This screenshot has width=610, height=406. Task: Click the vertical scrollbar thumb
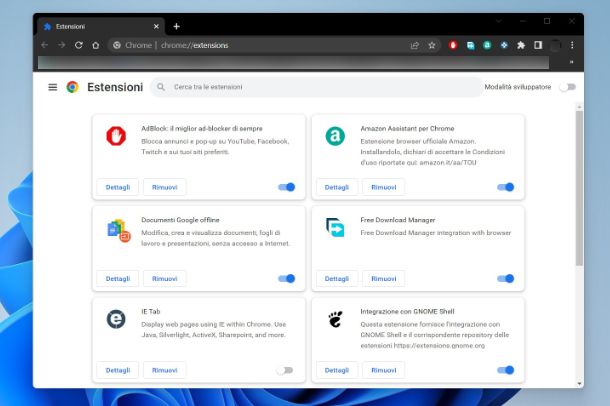(x=580, y=189)
